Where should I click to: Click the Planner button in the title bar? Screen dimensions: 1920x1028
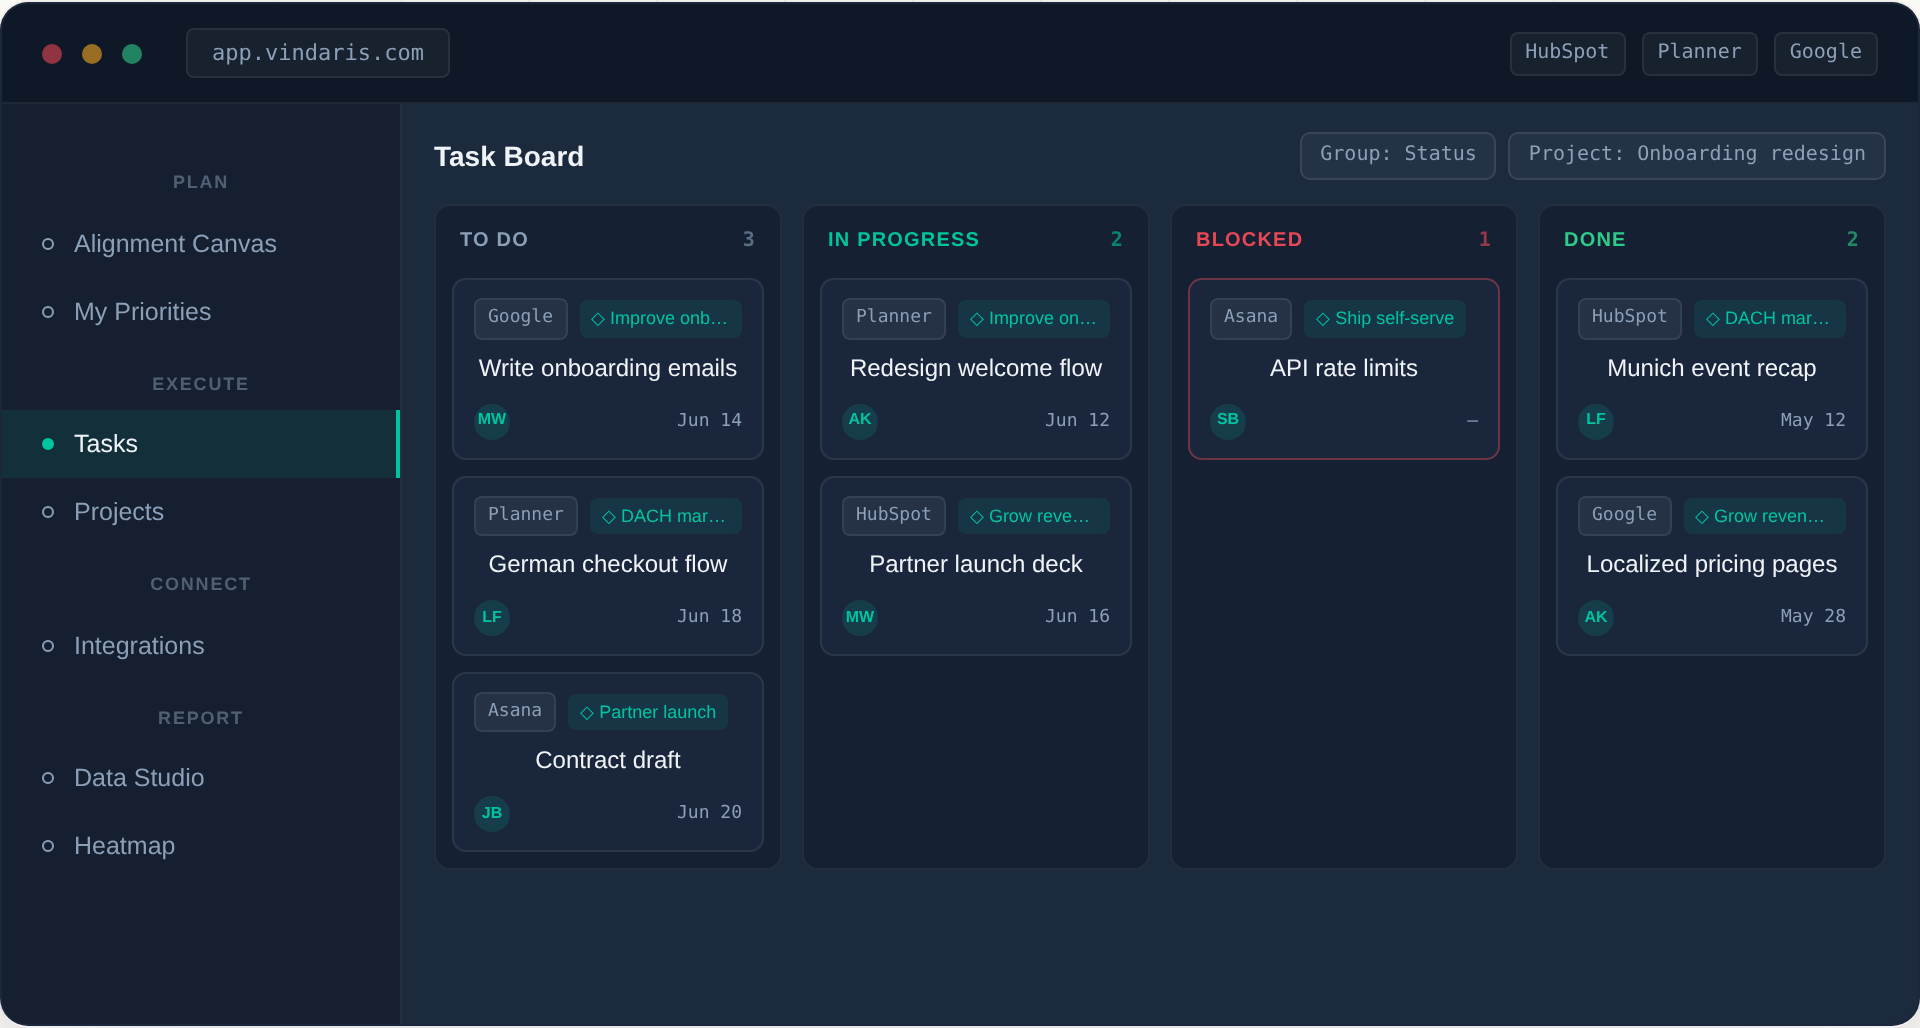[1699, 53]
